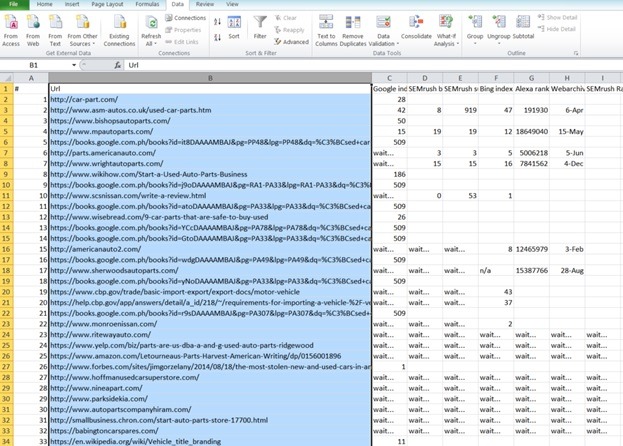The height and width of the screenshot is (446, 623).
Task: Open Existing Connections
Action: coord(119,31)
